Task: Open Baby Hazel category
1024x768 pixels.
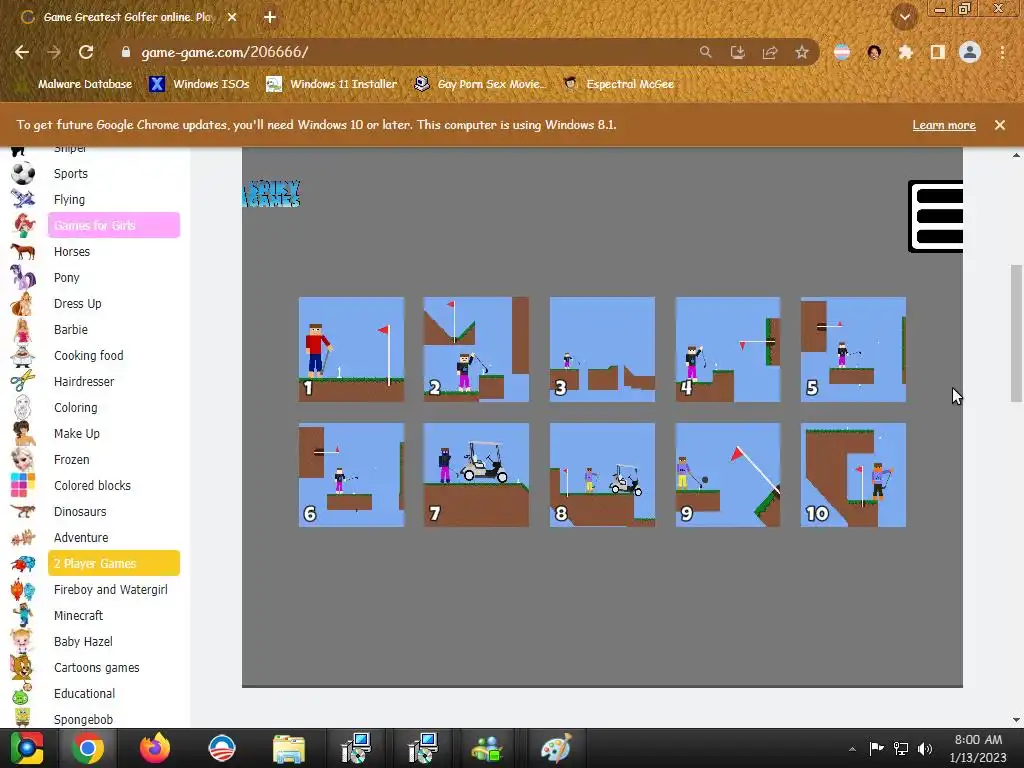Action: [x=84, y=642]
